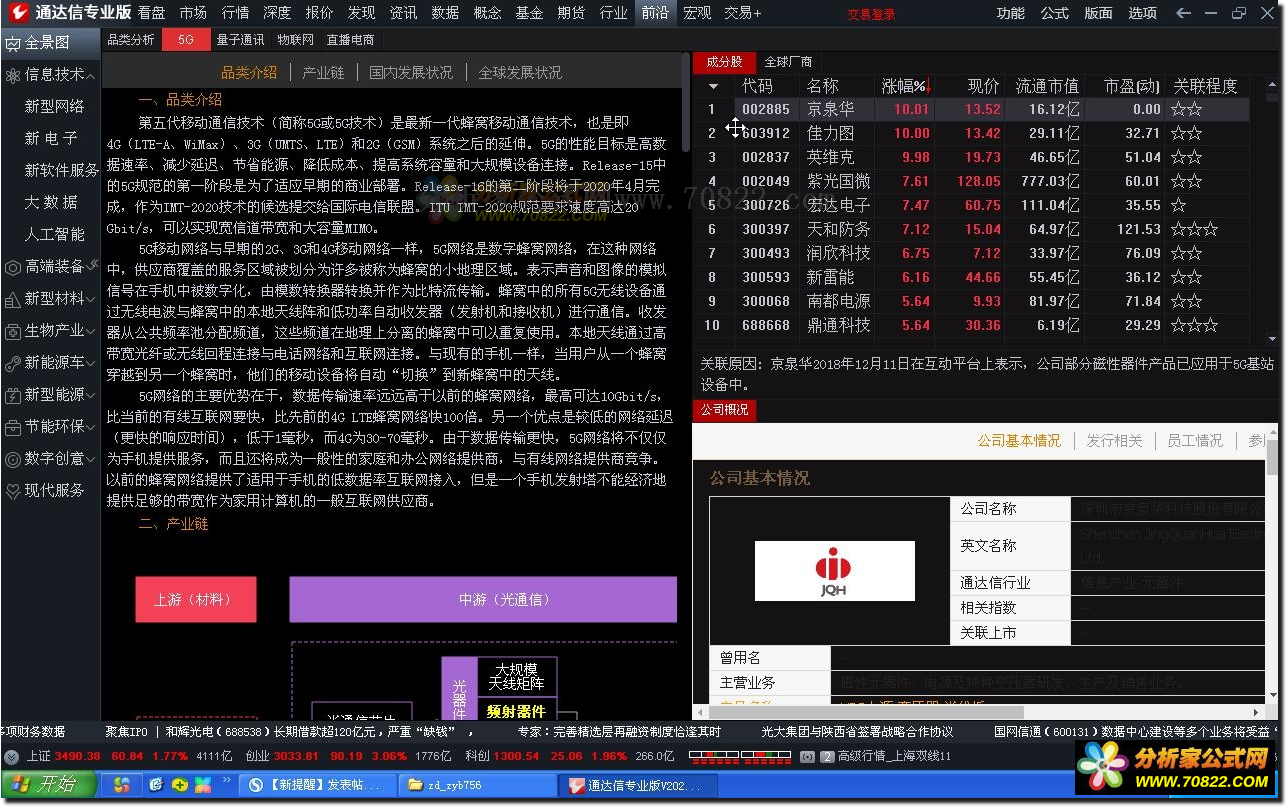Jump to 全球发展状况 section
1288x807 pixels.
click(x=520, y=72)
